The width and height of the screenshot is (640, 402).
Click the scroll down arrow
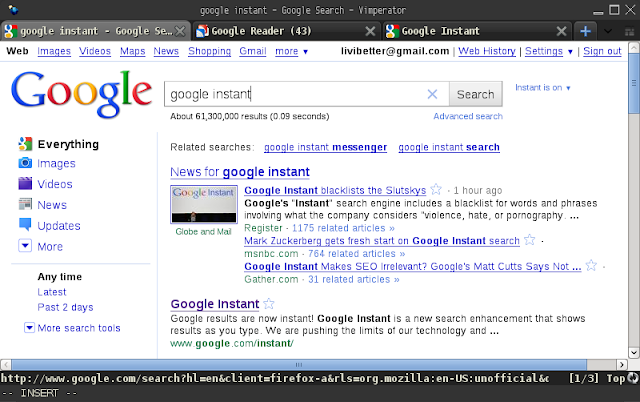(x=634, y=353)
